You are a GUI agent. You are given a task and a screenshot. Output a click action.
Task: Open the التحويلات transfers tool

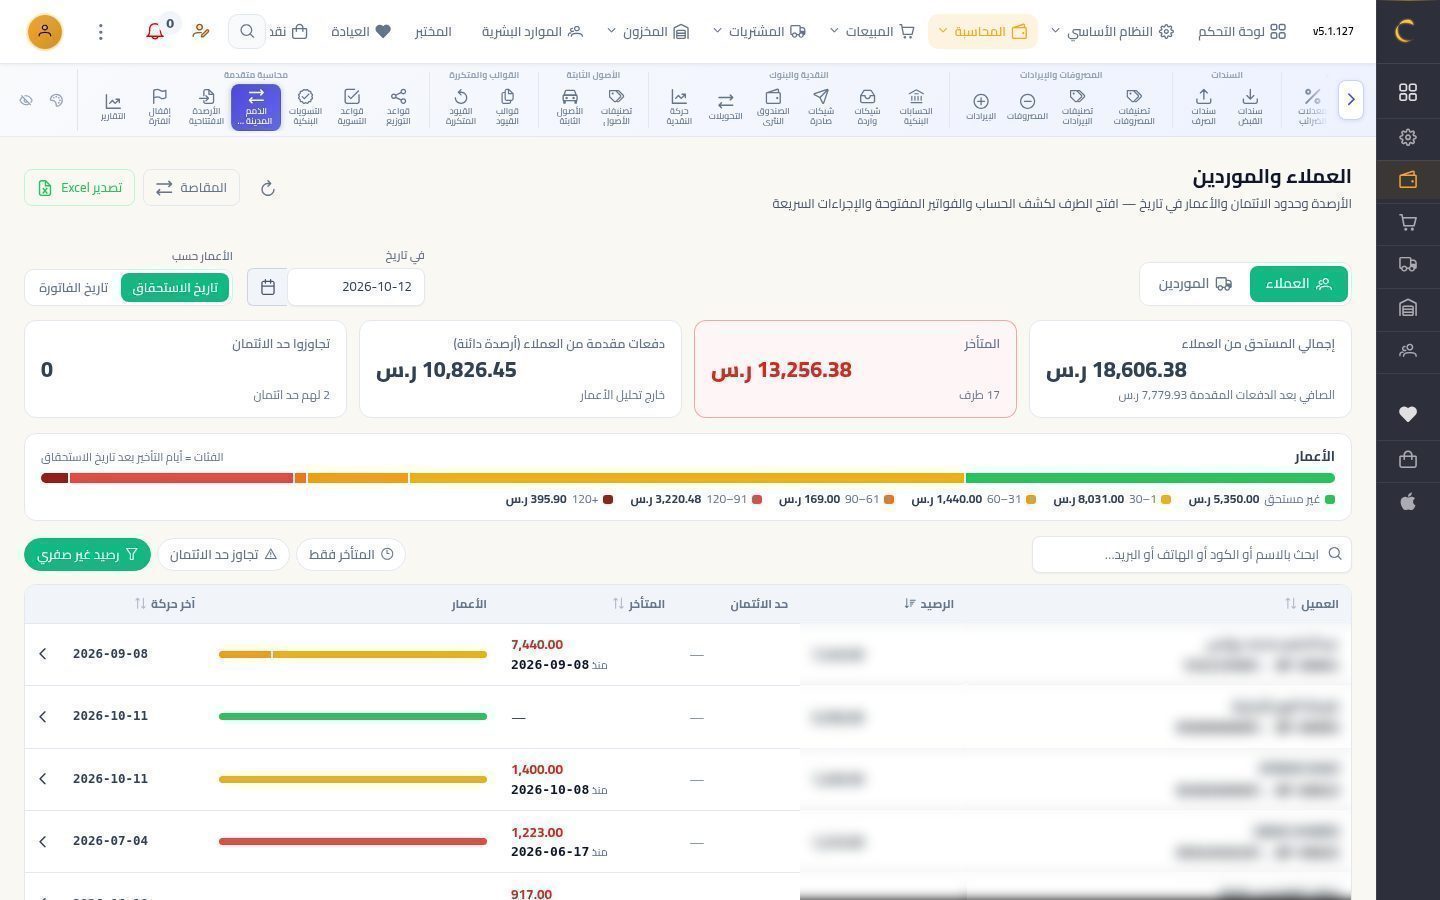[x=725, y=106]
